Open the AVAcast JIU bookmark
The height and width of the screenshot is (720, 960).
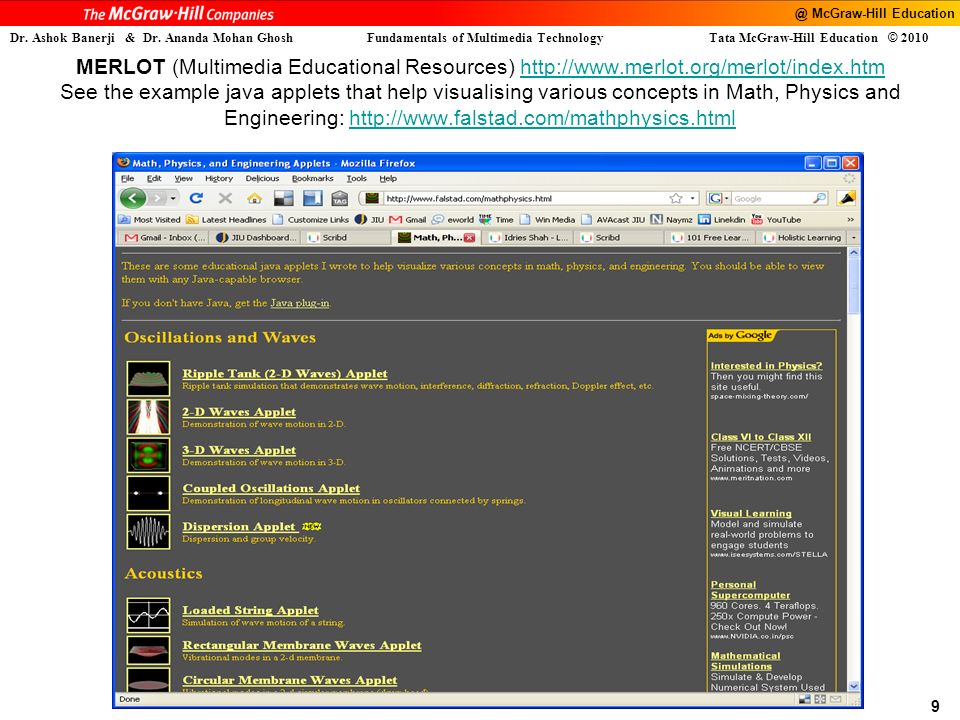pos(613,219)
